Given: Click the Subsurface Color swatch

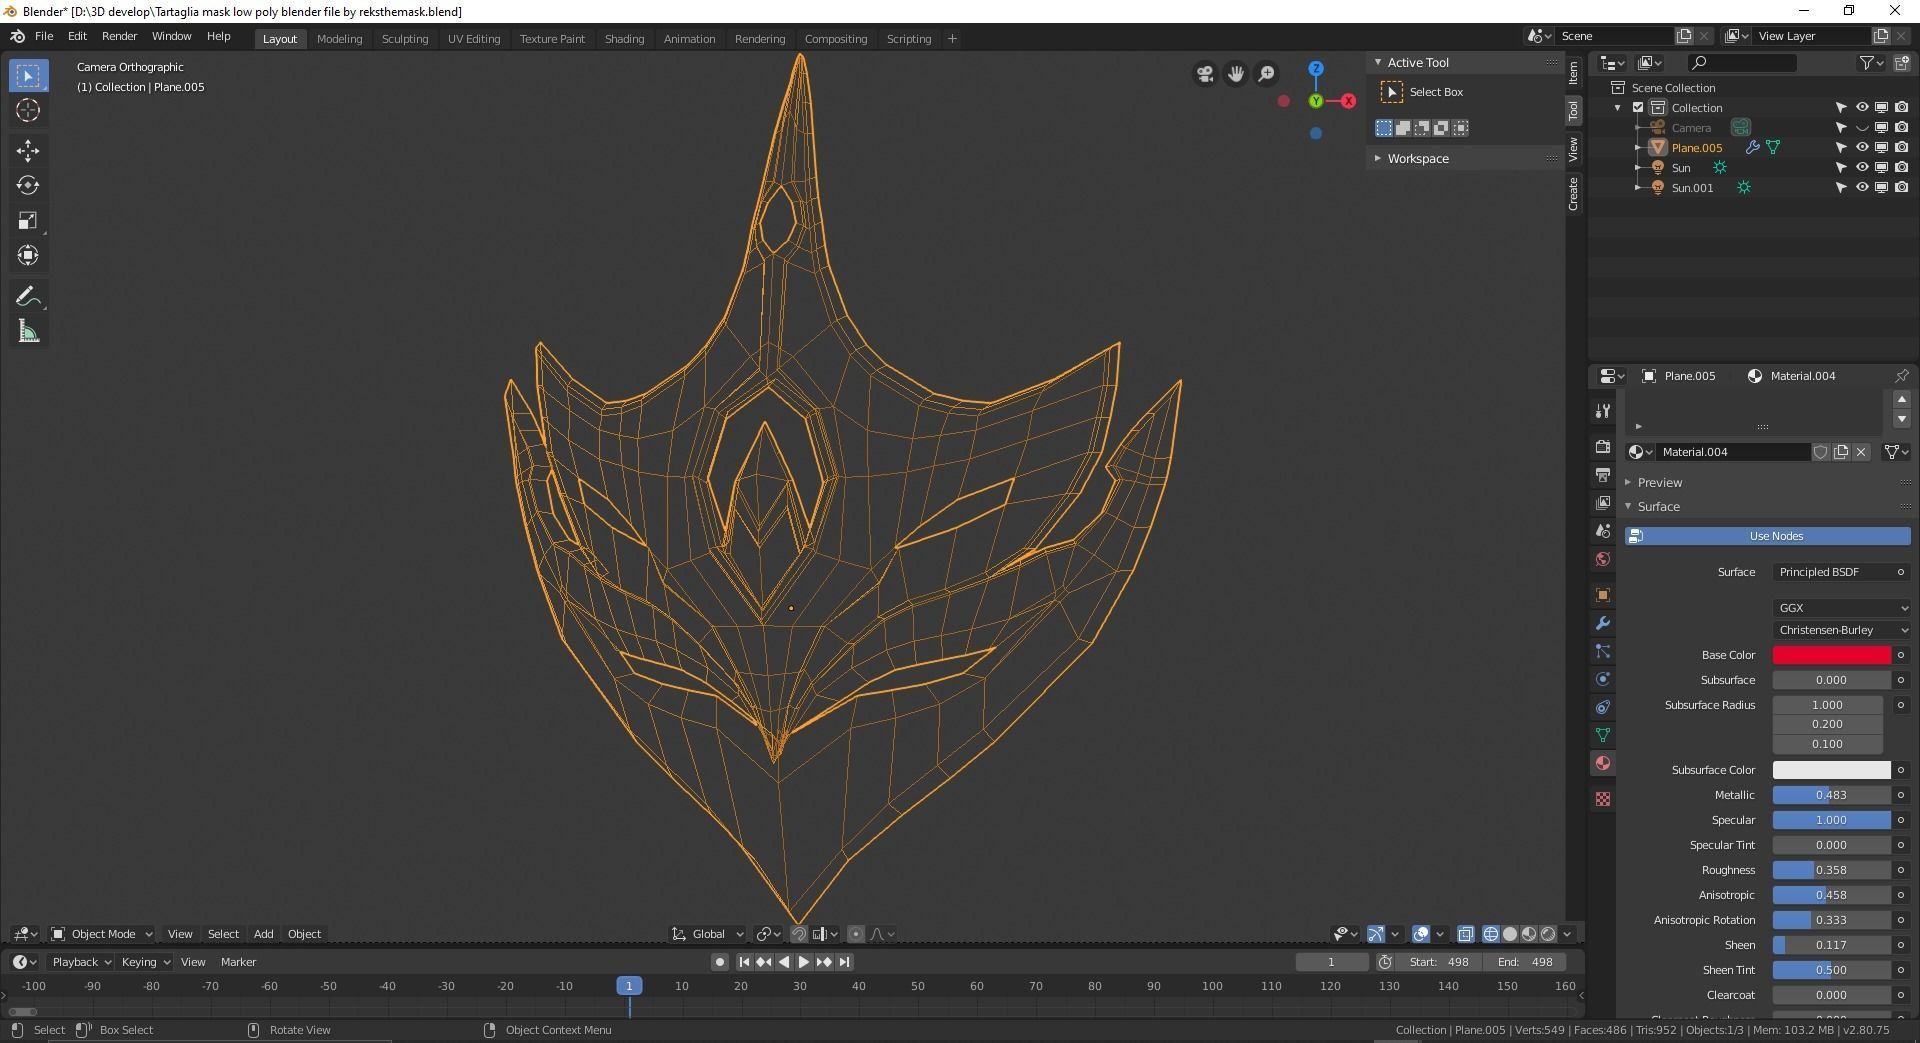Looking at the screenshot, I should pos(1831,770).
